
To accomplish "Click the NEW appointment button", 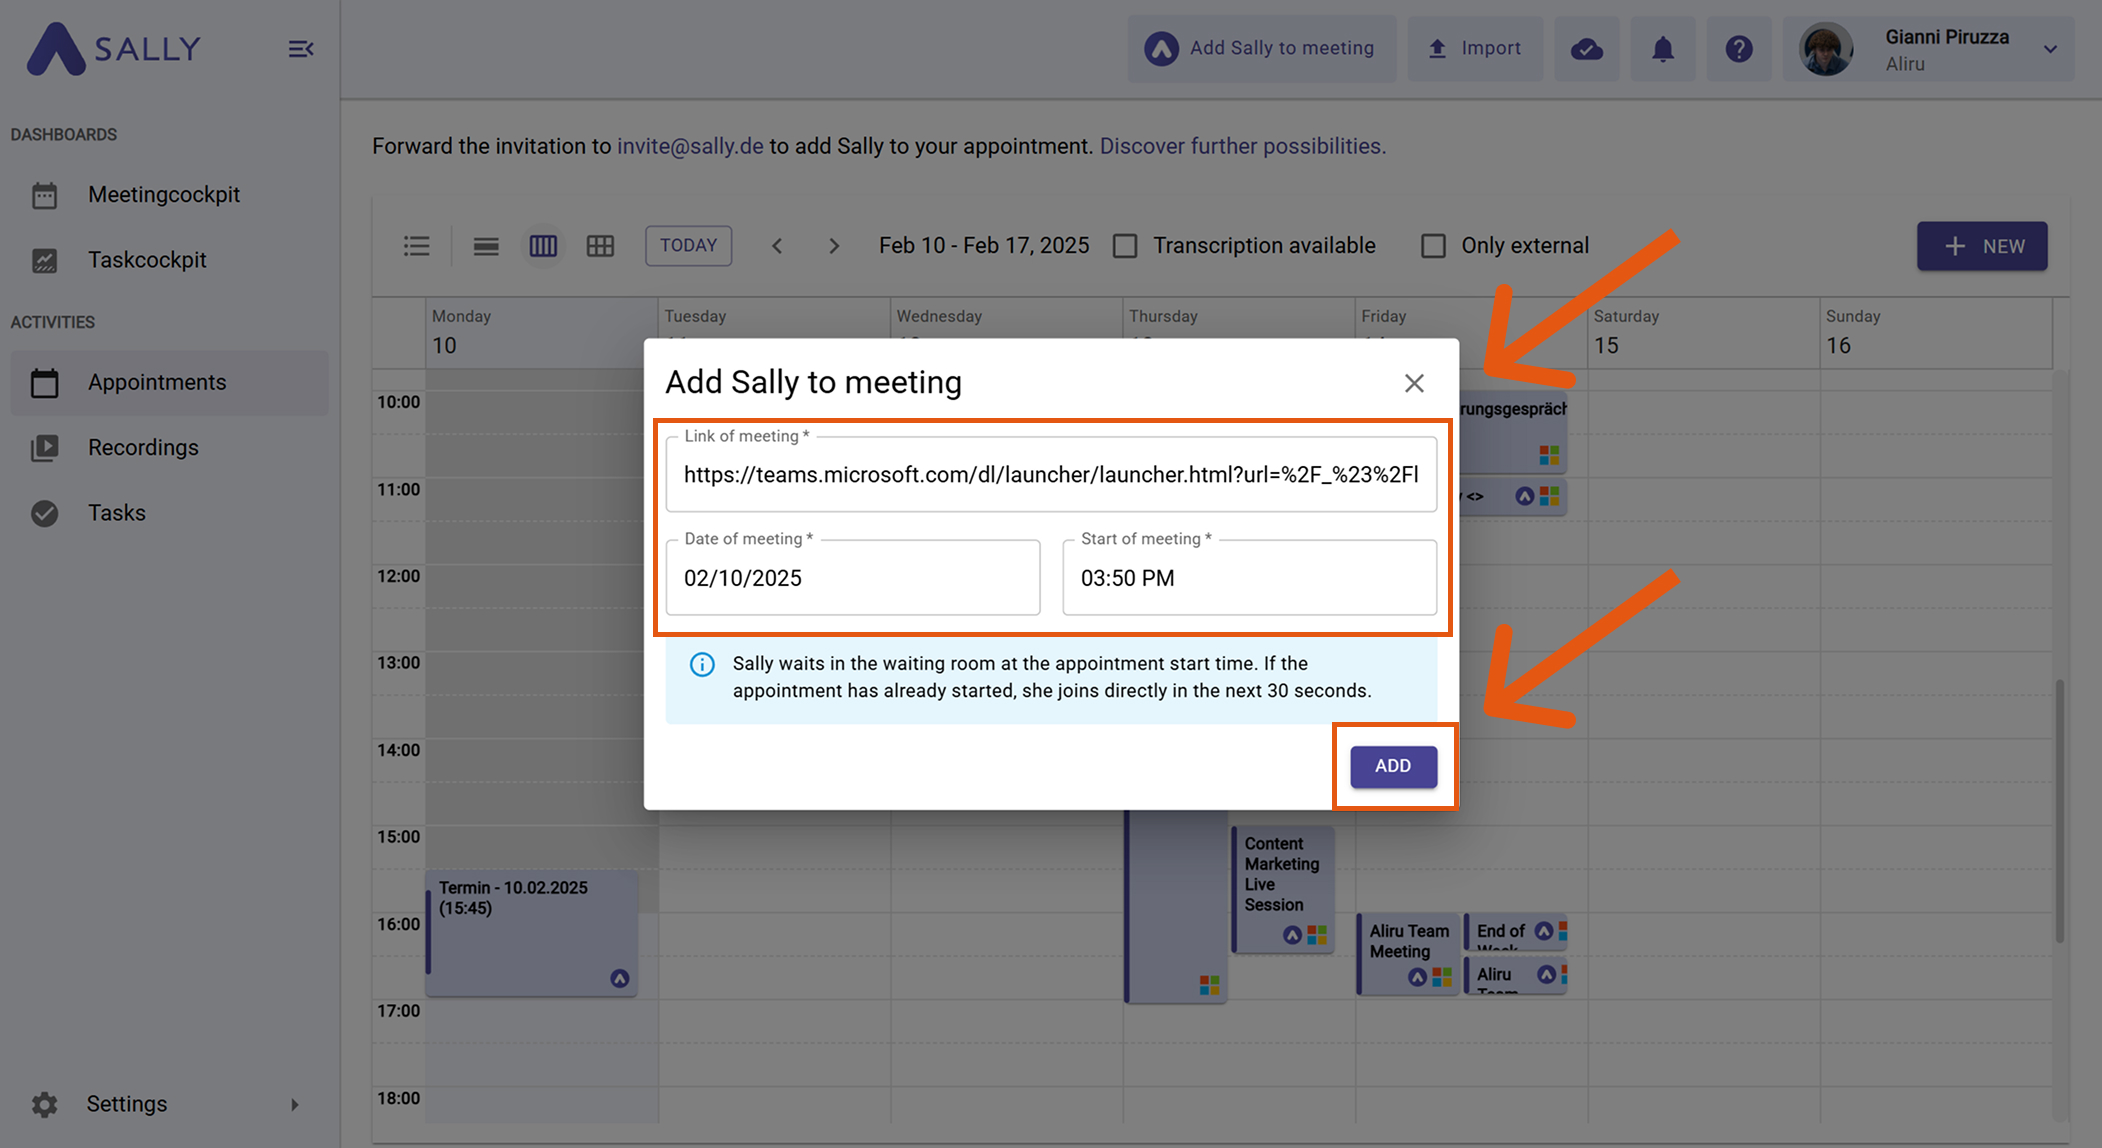I will click(x=1982, y=246).
